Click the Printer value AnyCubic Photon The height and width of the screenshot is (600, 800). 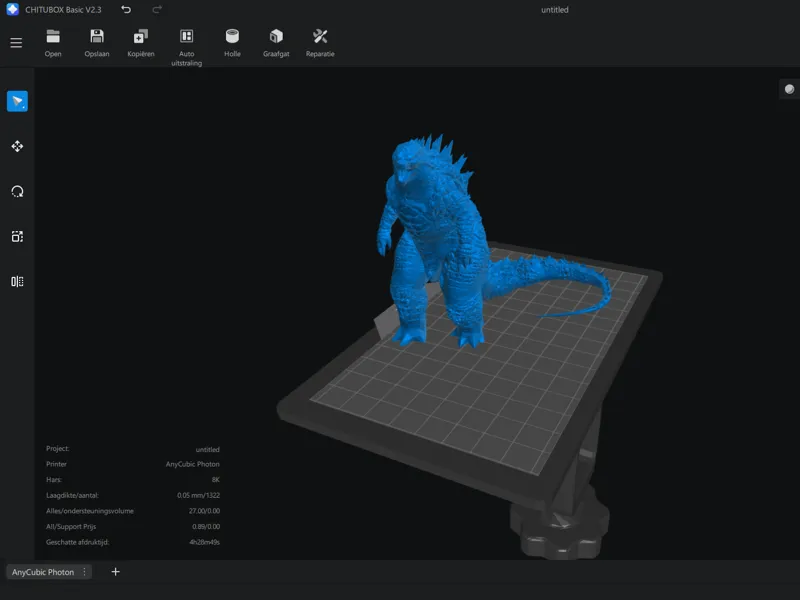(192, 464)
